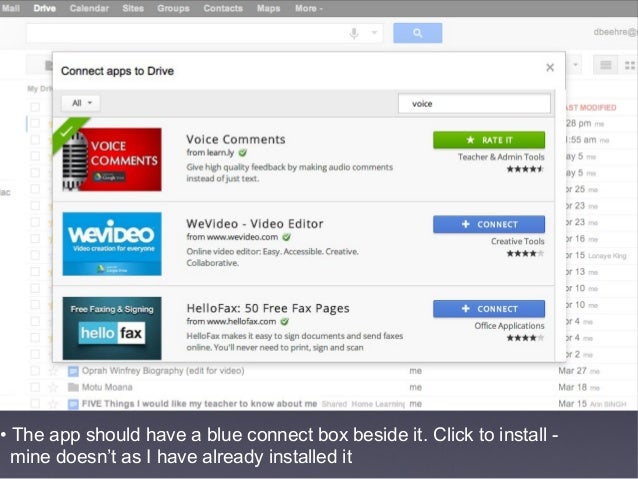638x479 pixels.
Task: Click the verified checkmark next to www.wevideo.com
Action: pyautogui.click(x=286, y=237)
